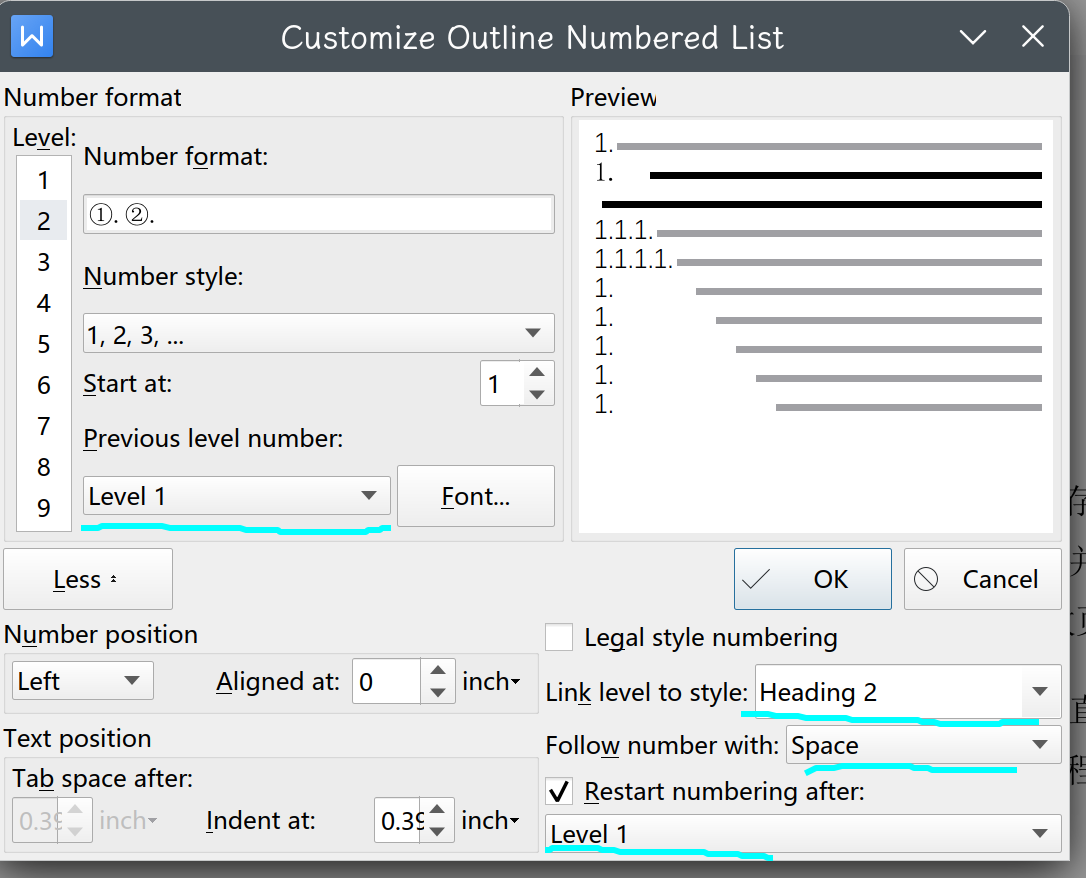This screenshot has width=1086, height=878.
Task: Close the Customize Outline Numbered List dialog
Action: [1033, 36]
